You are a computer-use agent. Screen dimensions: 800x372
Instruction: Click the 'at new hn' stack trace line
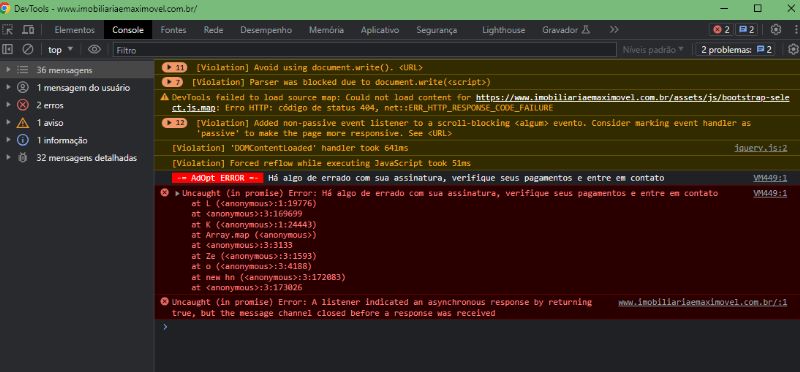(268, 277)
